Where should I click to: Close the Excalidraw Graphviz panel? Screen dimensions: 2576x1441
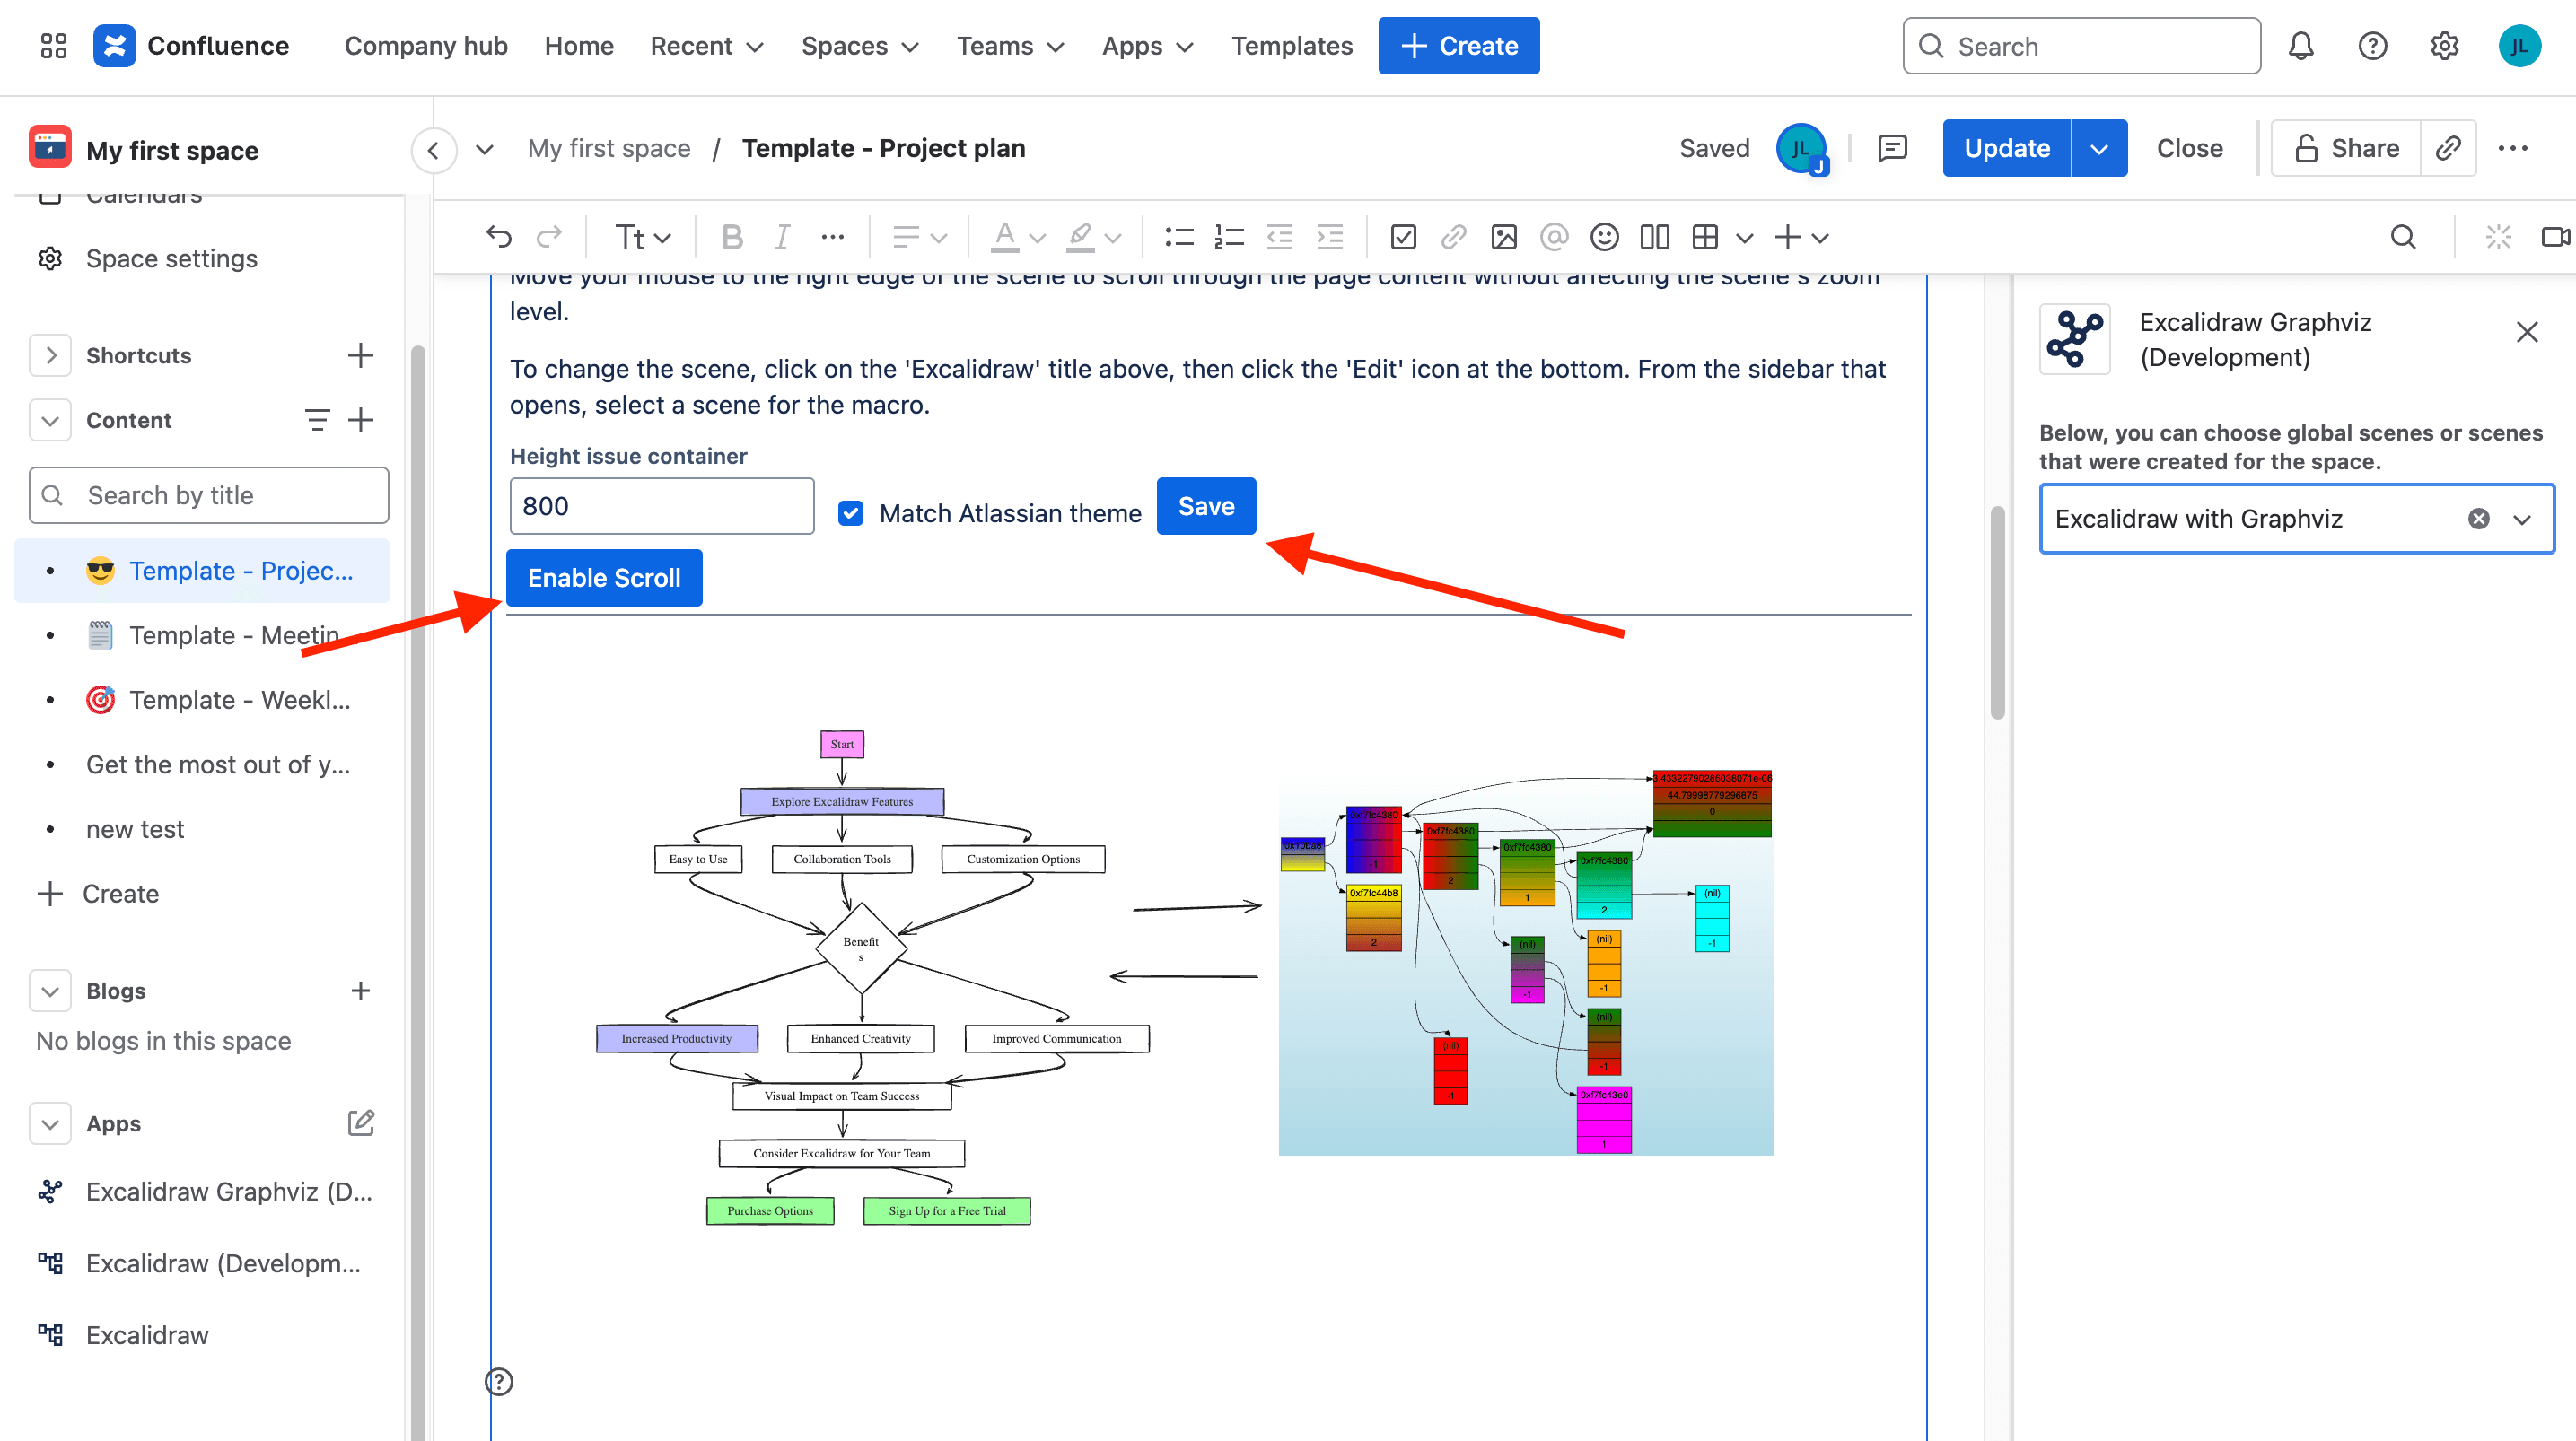pyautogui.click(x=2526, y=332)
